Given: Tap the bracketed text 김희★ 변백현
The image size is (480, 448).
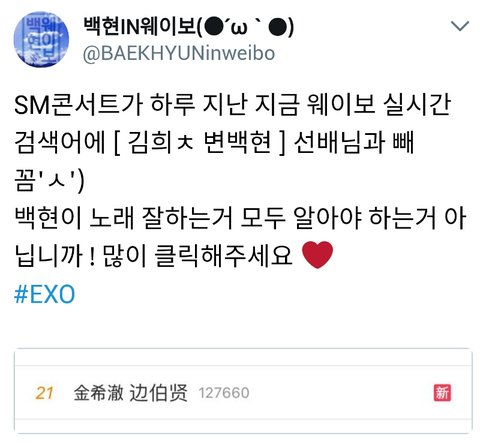Looking at the screenshot, I should pos(200,142).
